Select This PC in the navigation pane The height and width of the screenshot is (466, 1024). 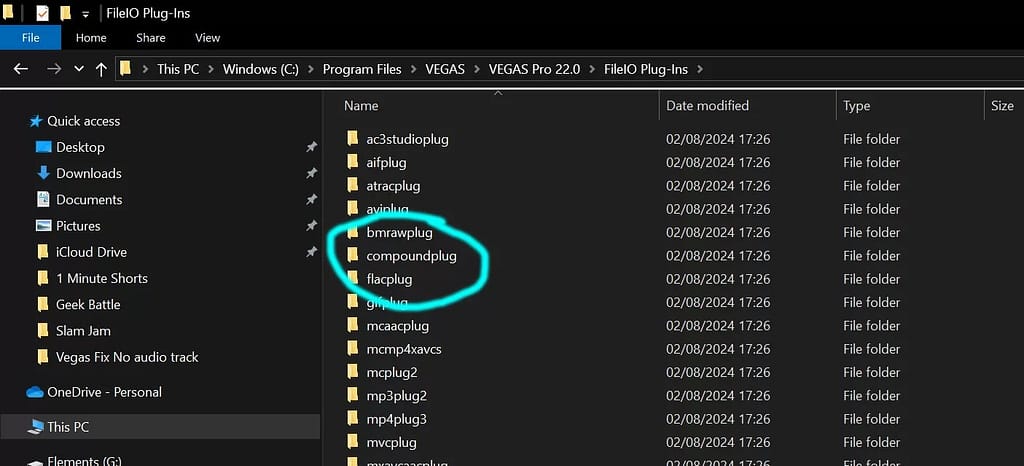click(68, 427)
